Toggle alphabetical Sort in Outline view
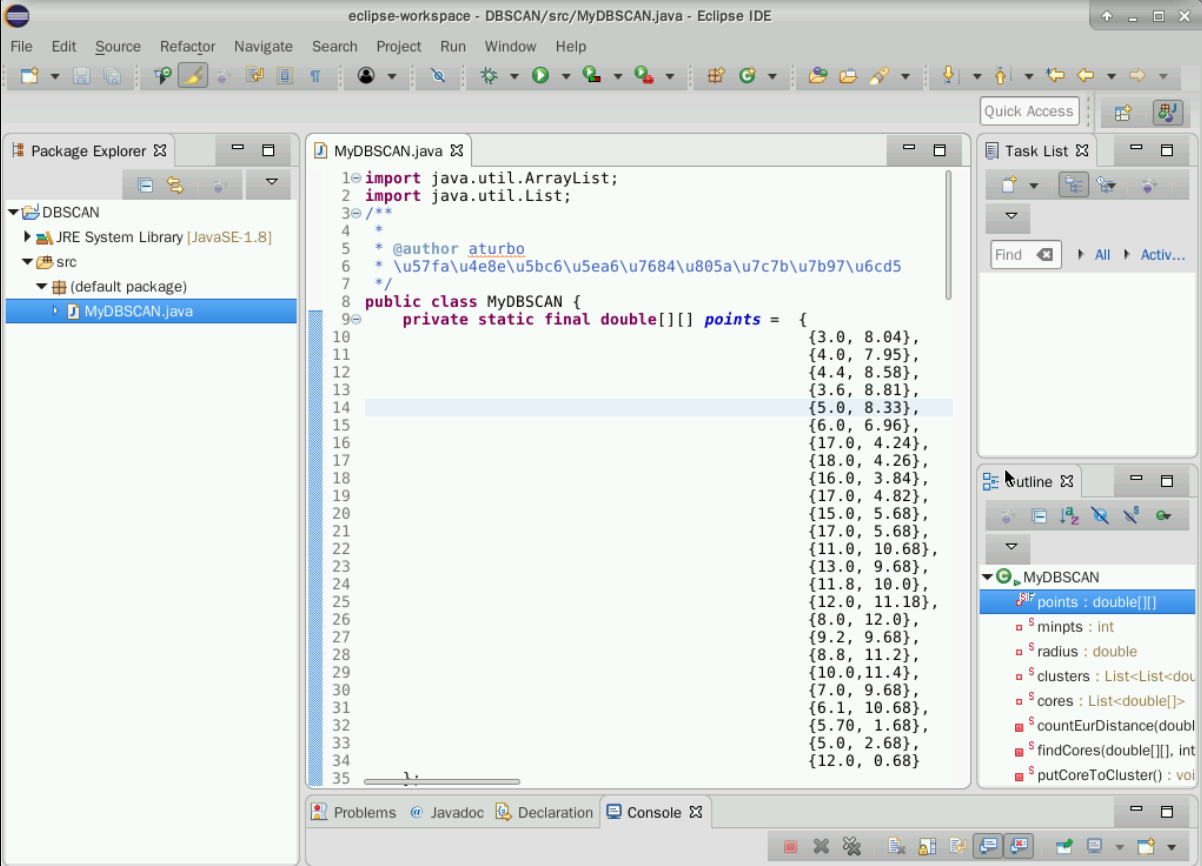 coord(1070,516)
